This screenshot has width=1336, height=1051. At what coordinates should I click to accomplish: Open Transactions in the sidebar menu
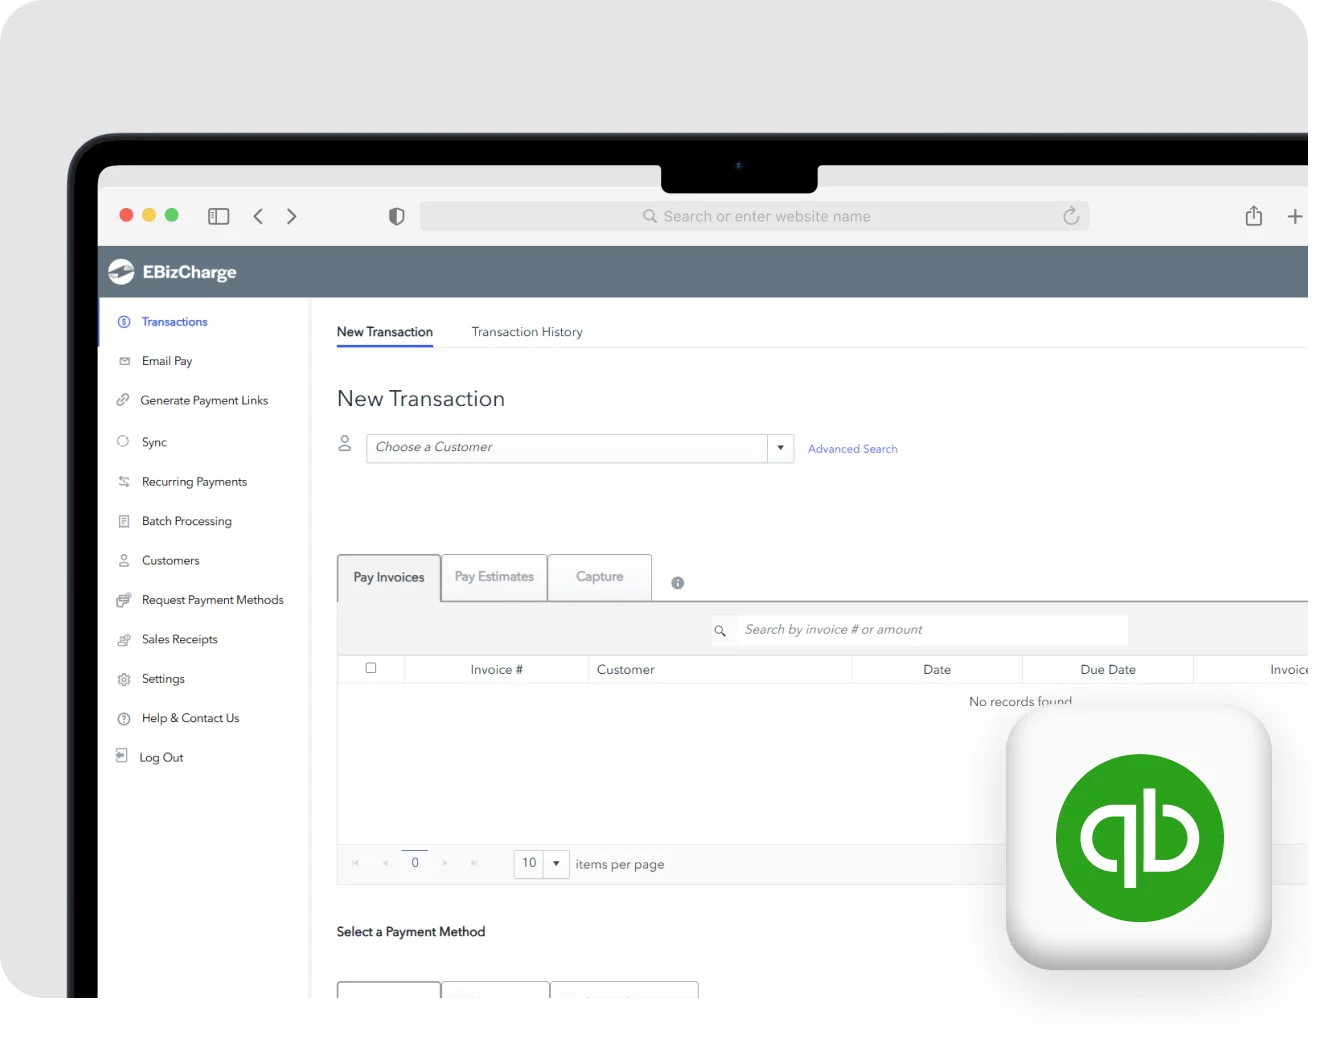(175, 322)
